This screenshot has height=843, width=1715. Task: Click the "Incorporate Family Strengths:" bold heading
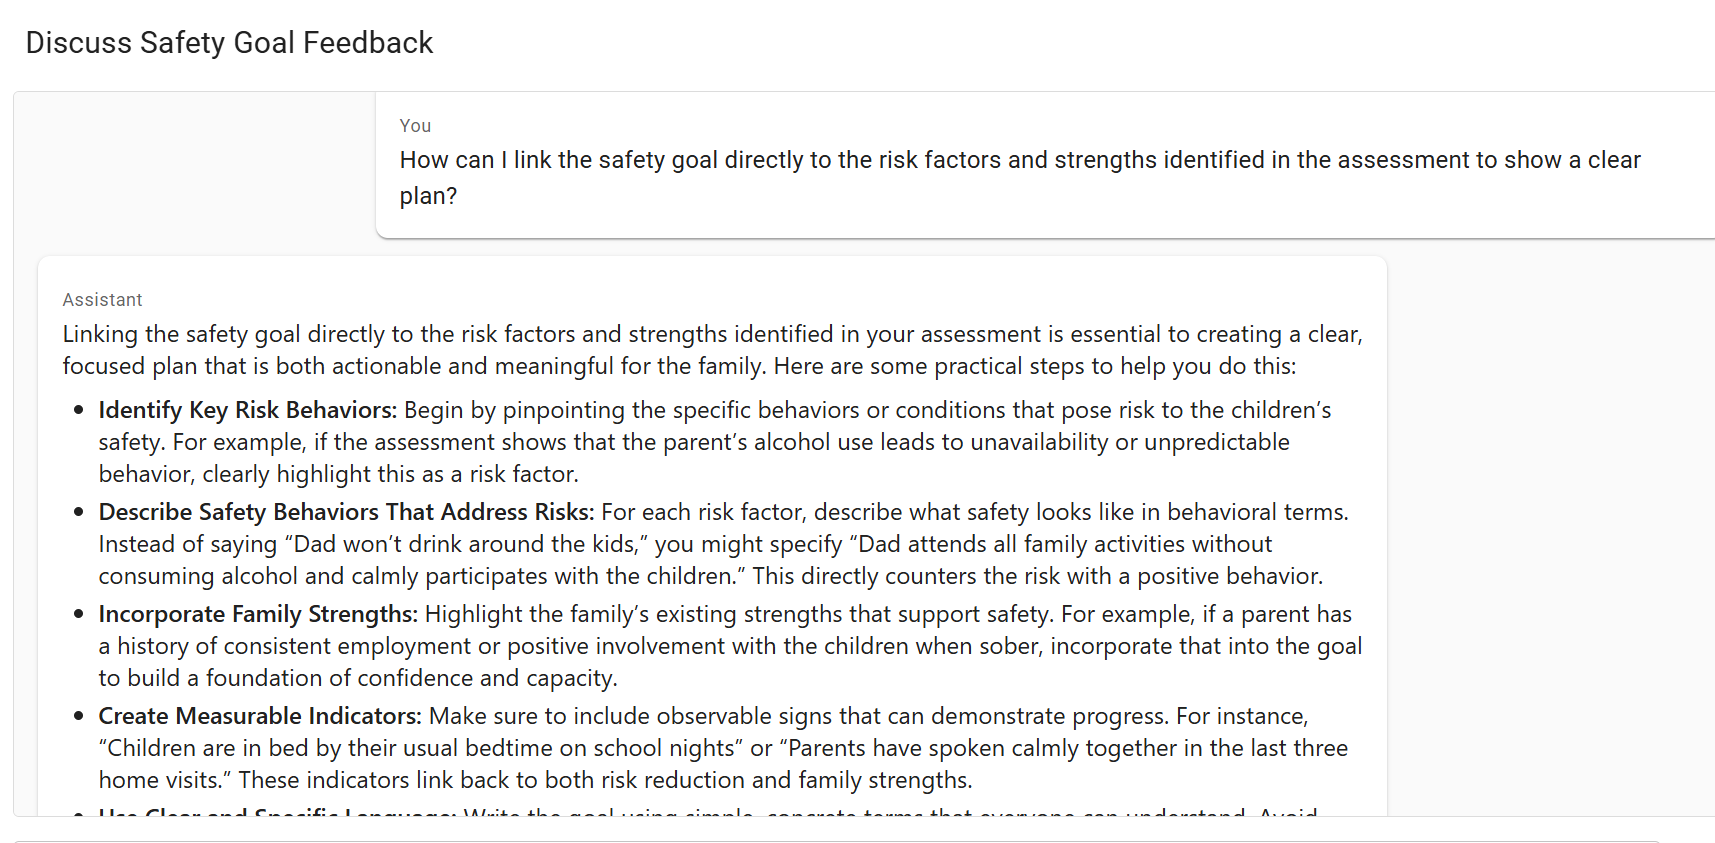coord(258,614)
